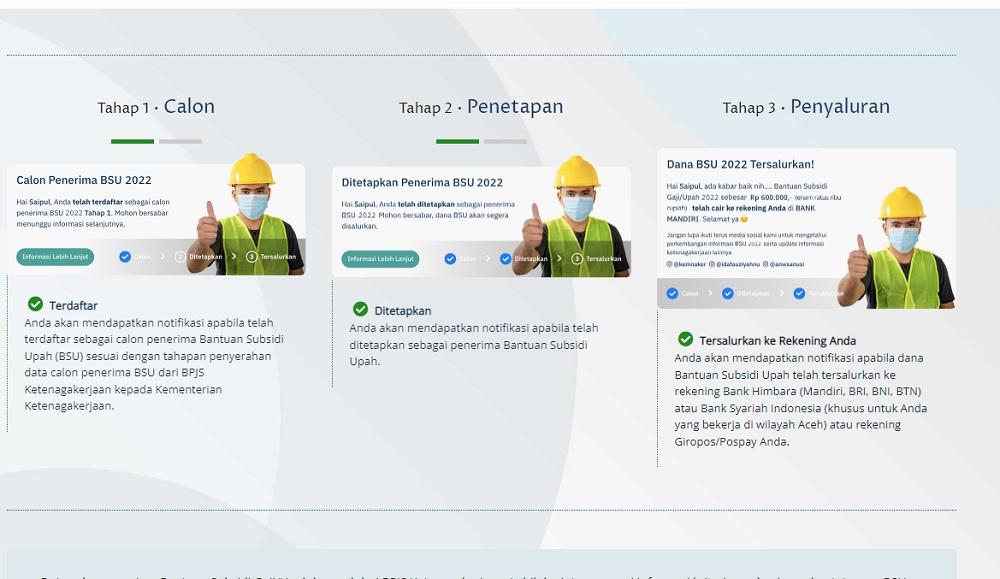This screenshot has height=579, width=1000.
Task: Select the green slide indicator under Tahap 2
Action: pyautogui.click(x=457, y=141)
